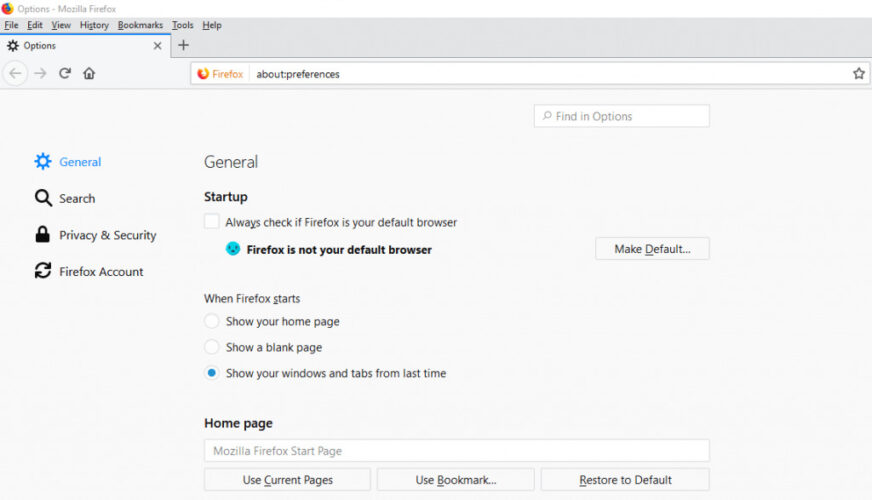The height and width of the screenshot is (500, 872).
Task: Select Show your home page option
Action: pyautogui.click(x=211, y=321)
